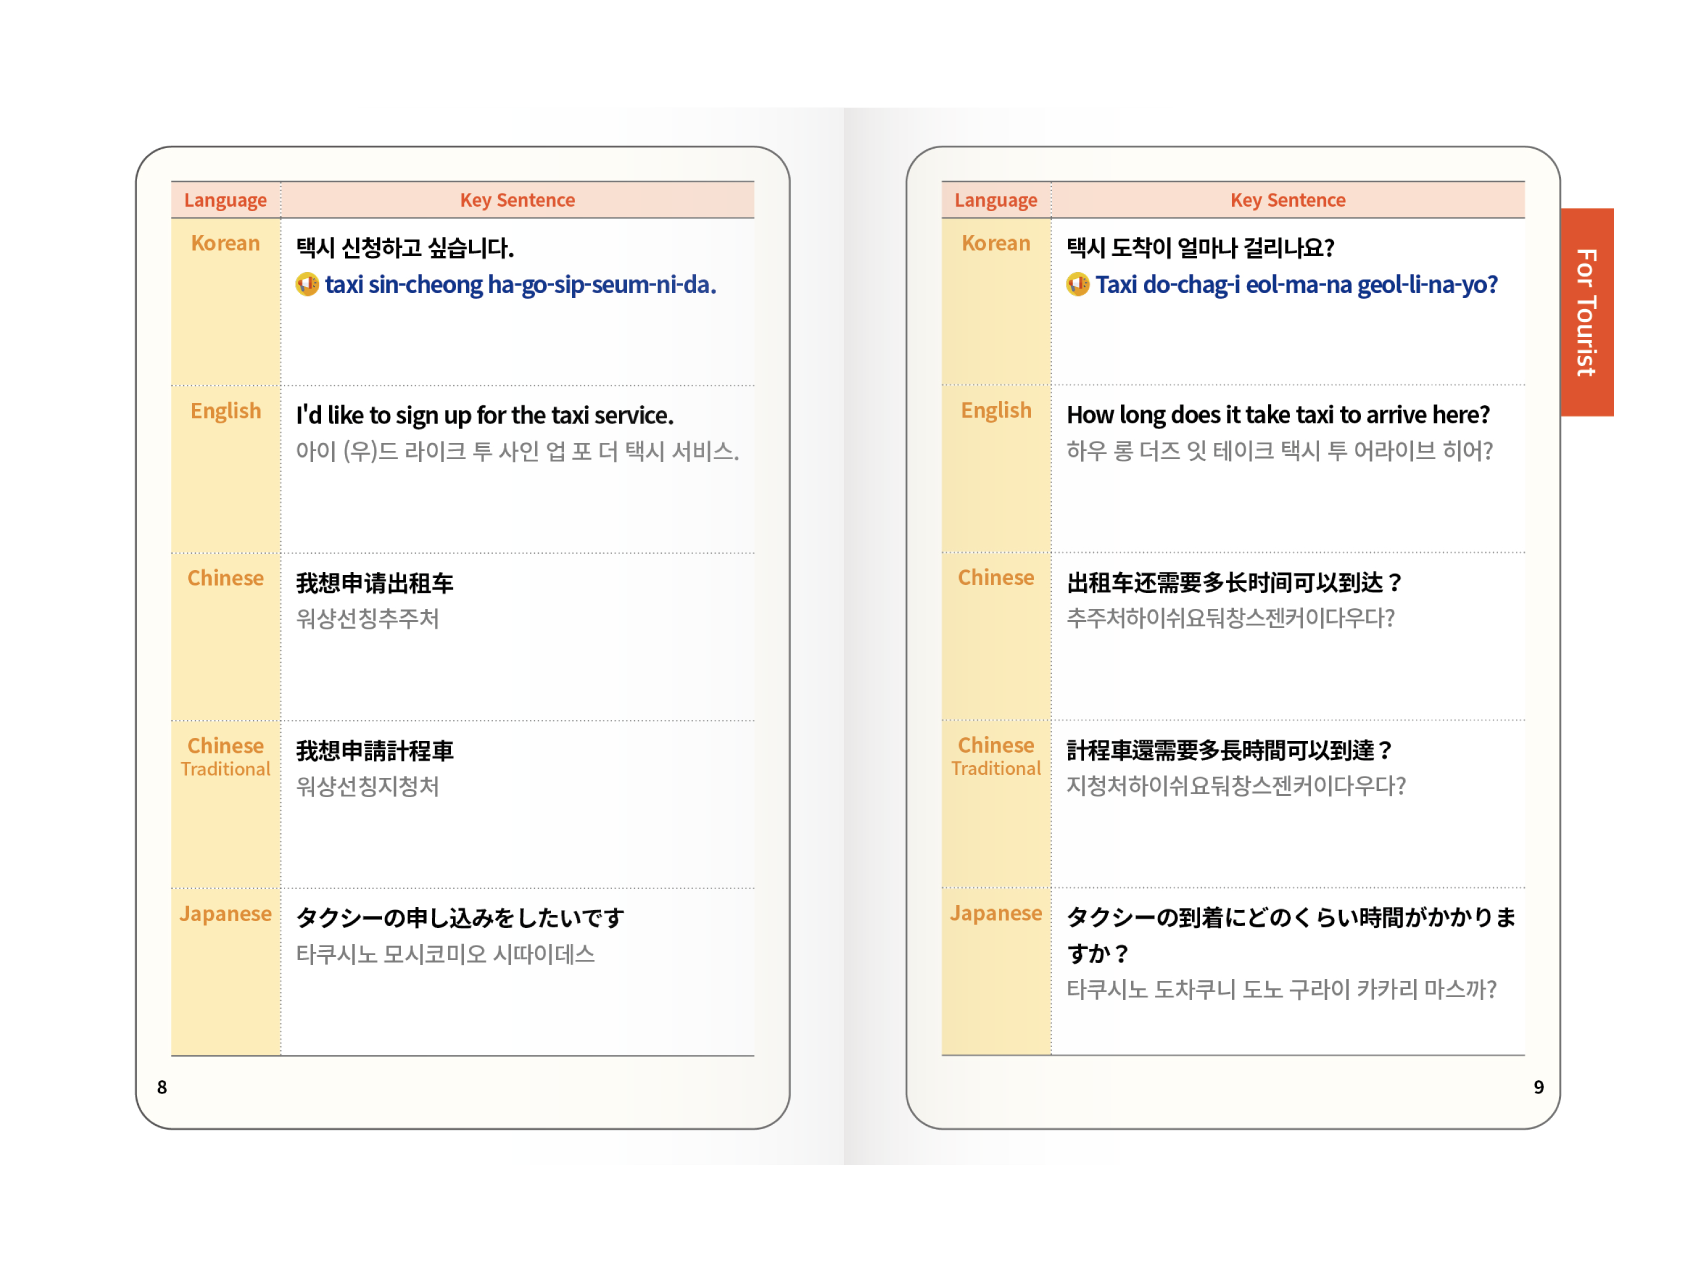Click pronunciation 타쿠시노 모시코미오 시따이데스

pos(445,954)
